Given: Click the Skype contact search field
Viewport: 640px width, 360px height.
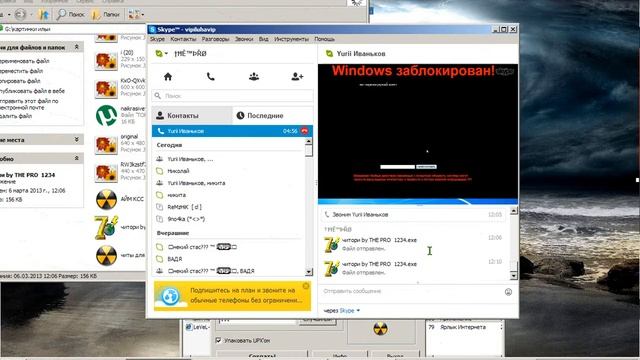Looking at the screenshot, I should click(x=233, y=96).
